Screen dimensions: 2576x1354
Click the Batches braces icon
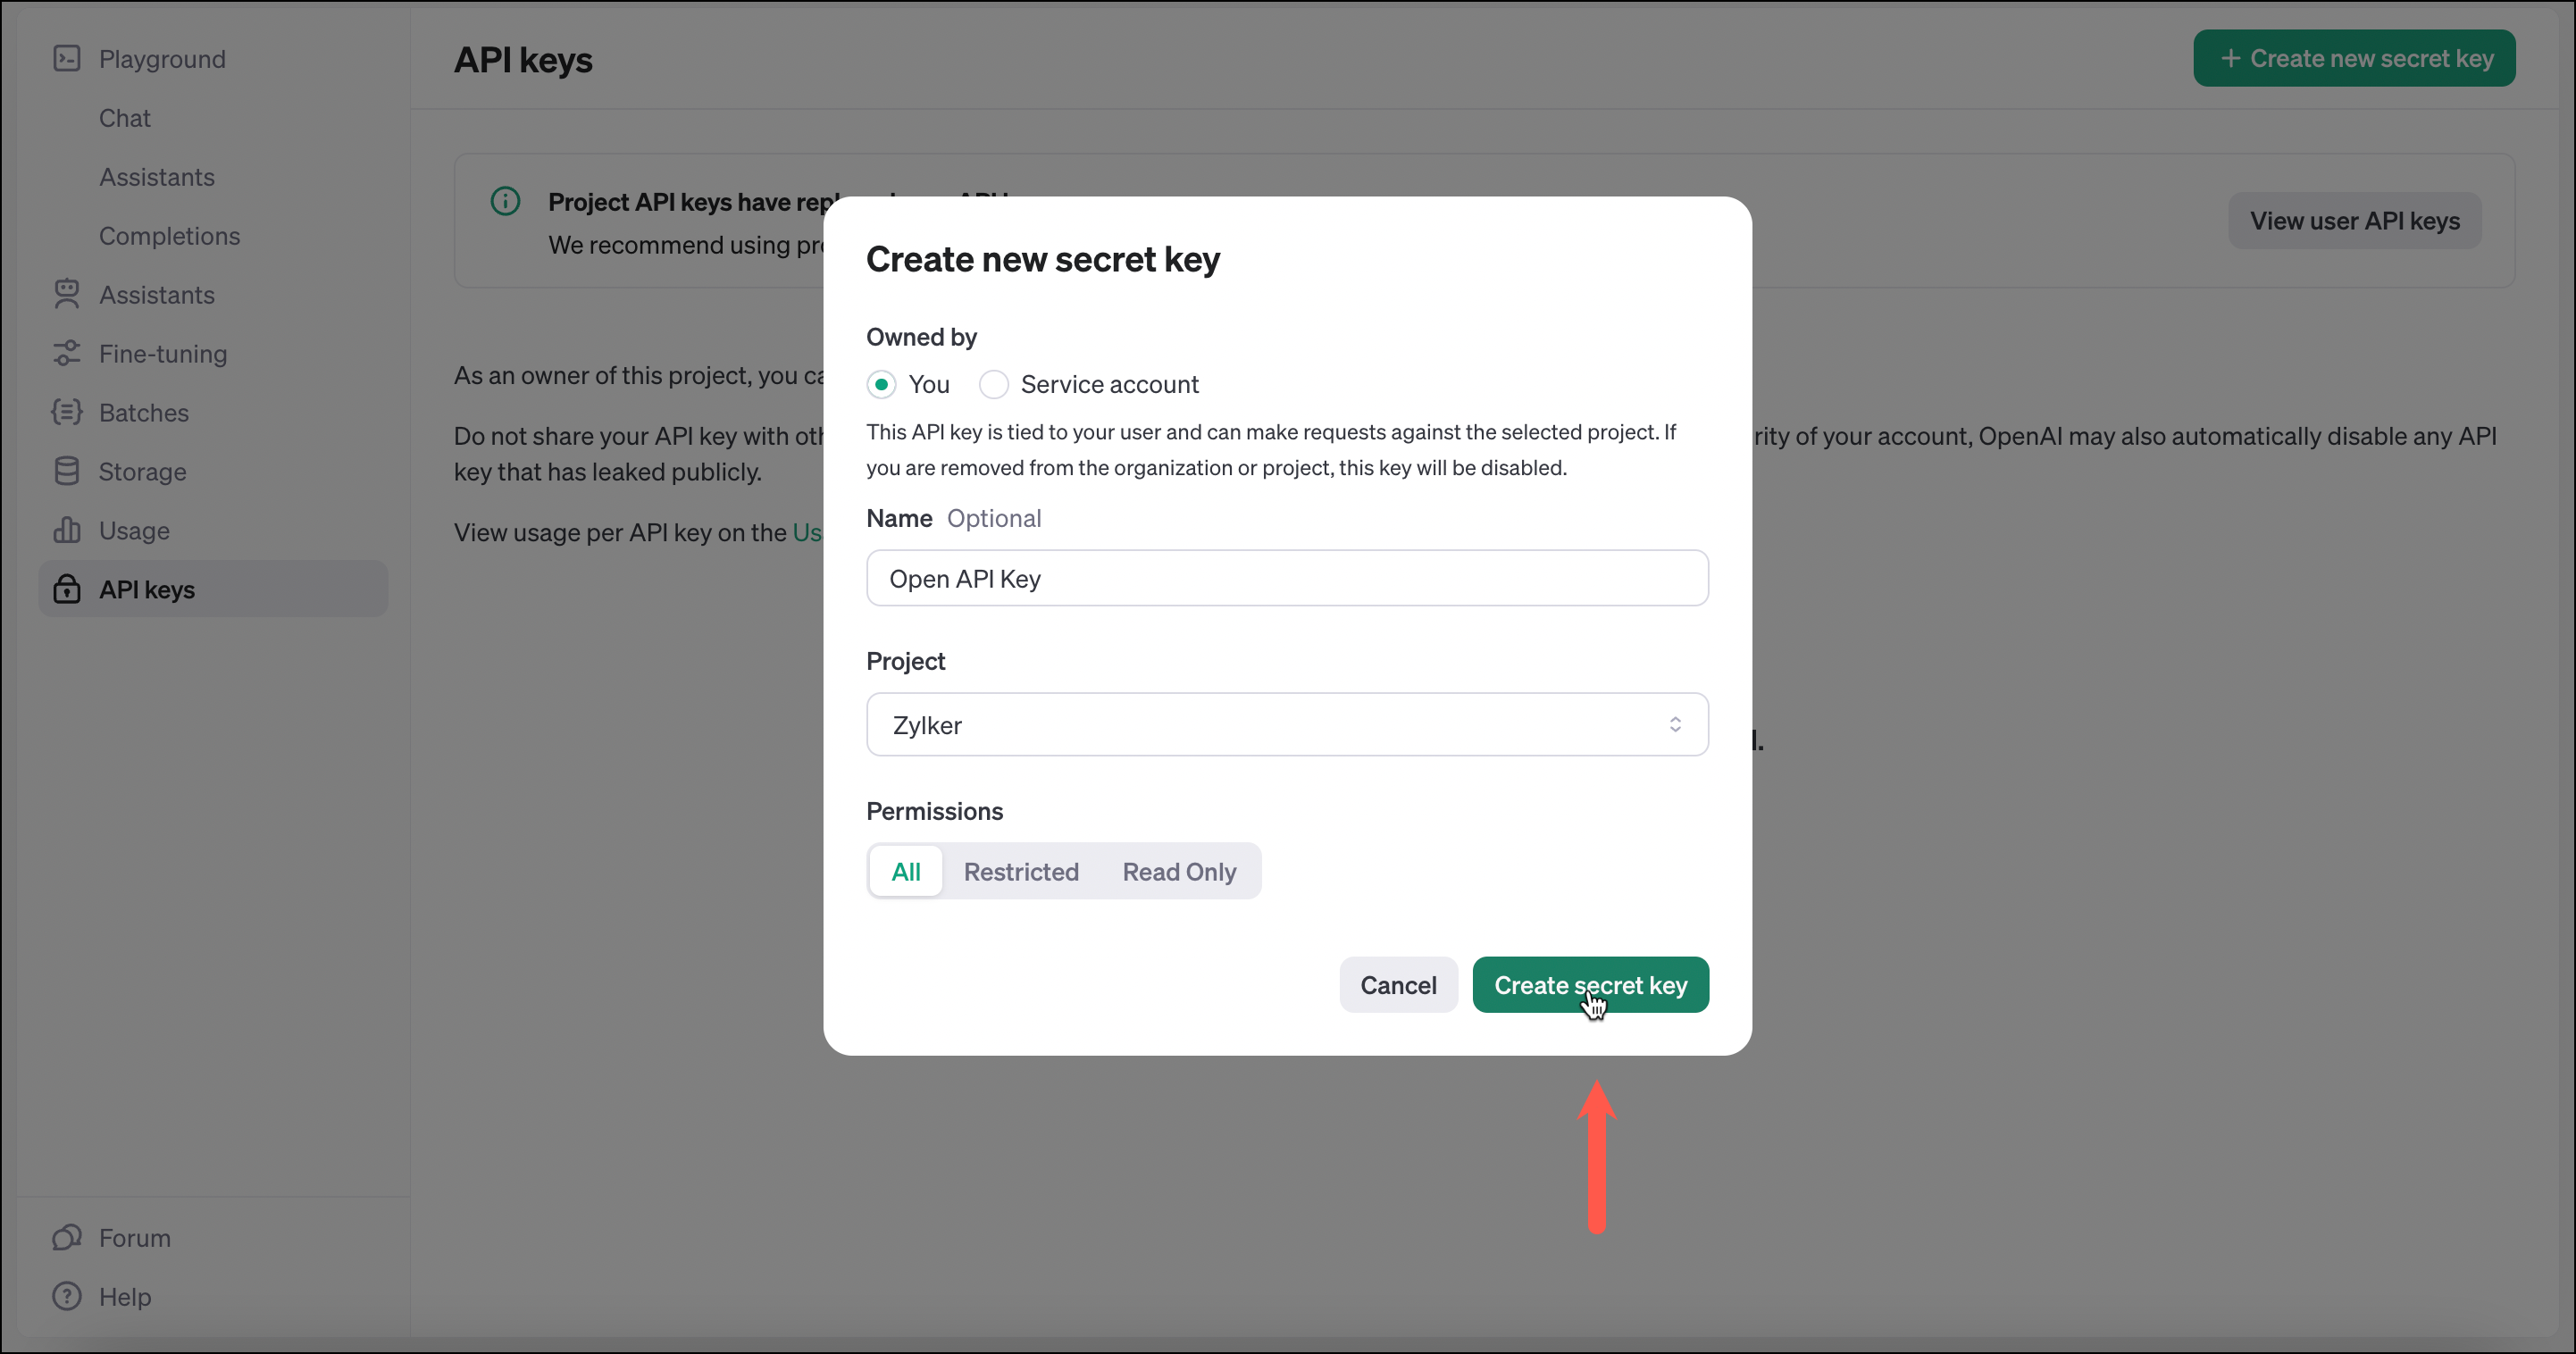[66, 412]
